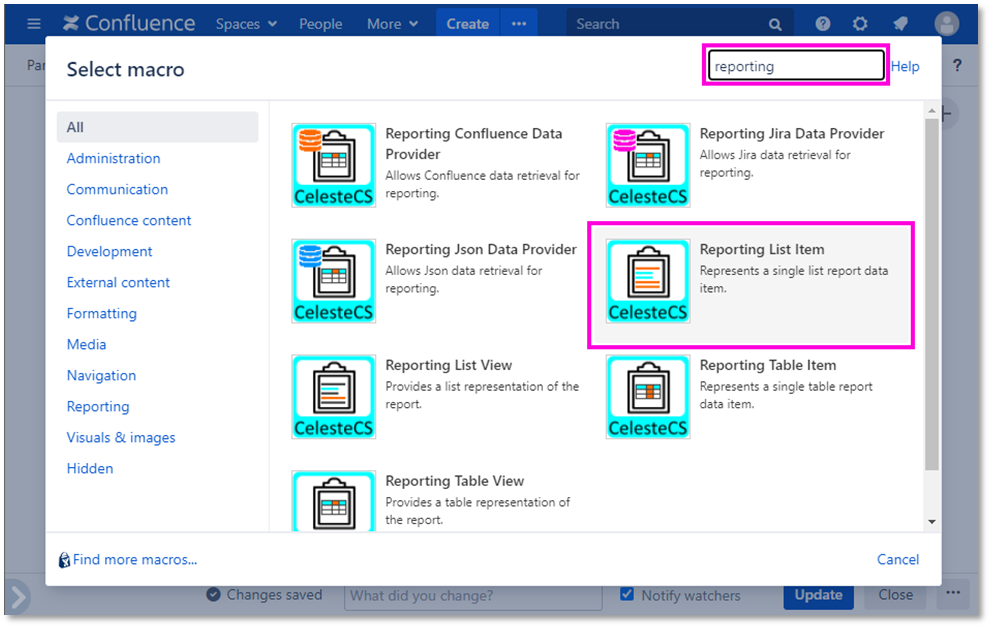The width and height of the screenshot is (991, 628).
Task: Click the Create button
Action: click(468, 23)
